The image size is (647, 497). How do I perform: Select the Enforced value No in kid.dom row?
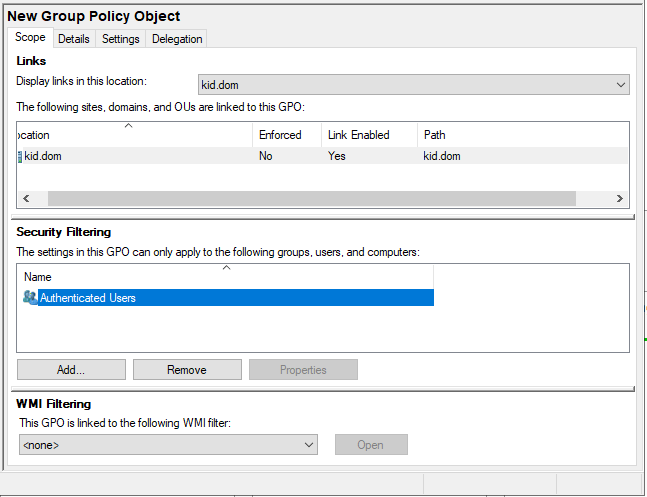(x=266, y=156)
